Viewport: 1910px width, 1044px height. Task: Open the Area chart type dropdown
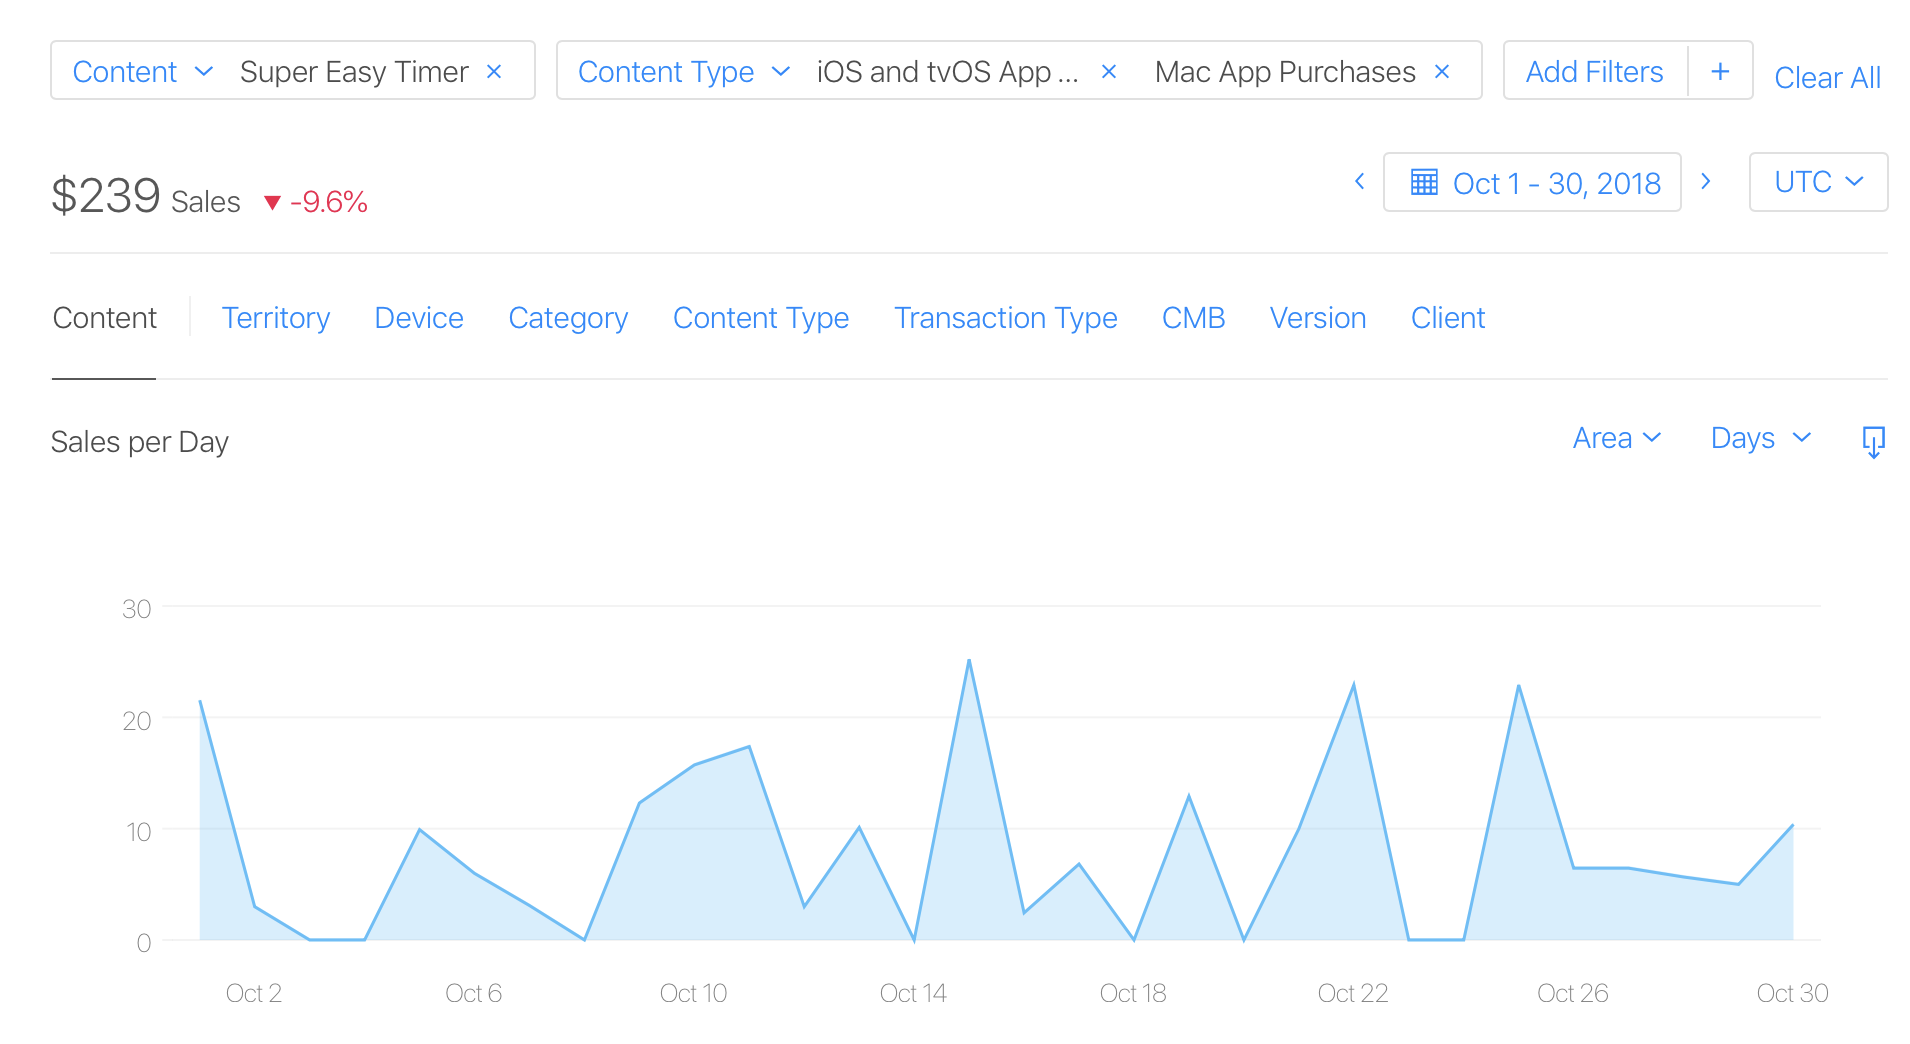[1616, 437]
